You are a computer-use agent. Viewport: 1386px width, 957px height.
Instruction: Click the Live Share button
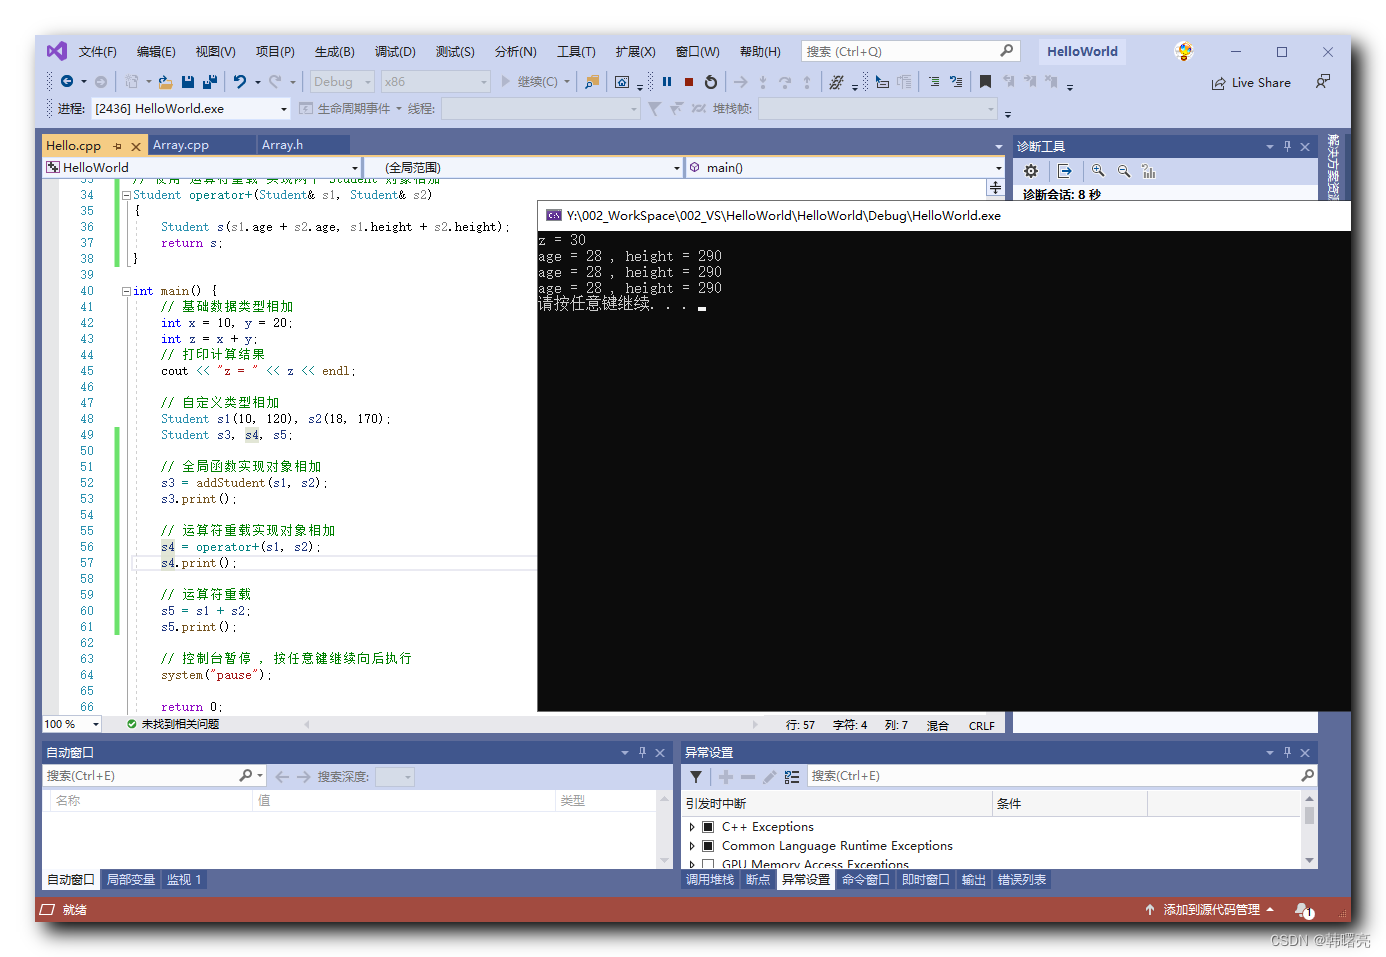click(x=1251, y=83)
